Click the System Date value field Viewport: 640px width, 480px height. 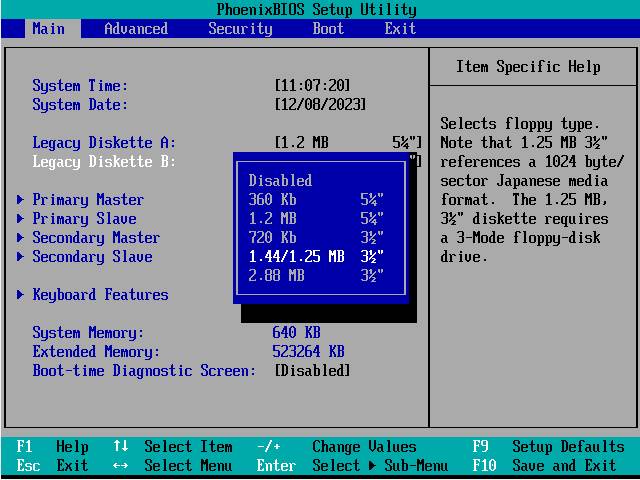(x=320, y=105)
